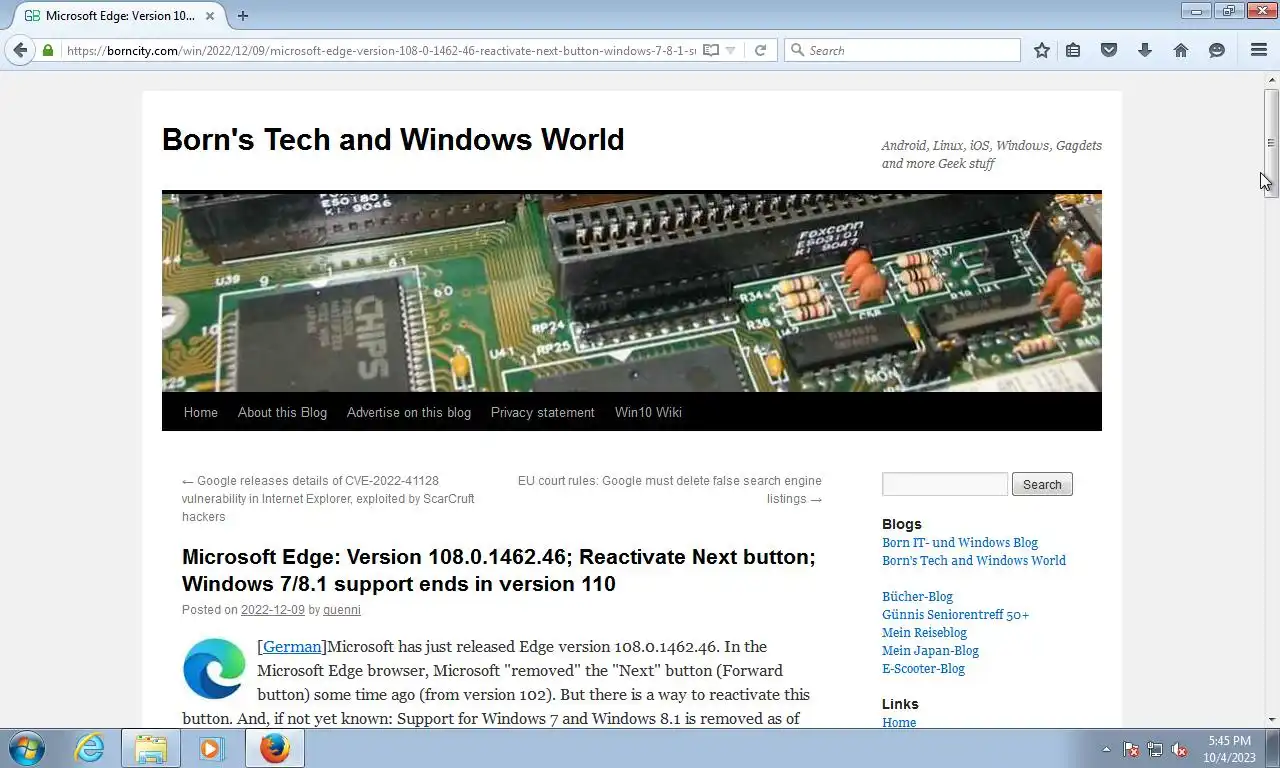Click the sidebar Search button
Viewport: 1280px width, 768px height.
point(1042,484)
